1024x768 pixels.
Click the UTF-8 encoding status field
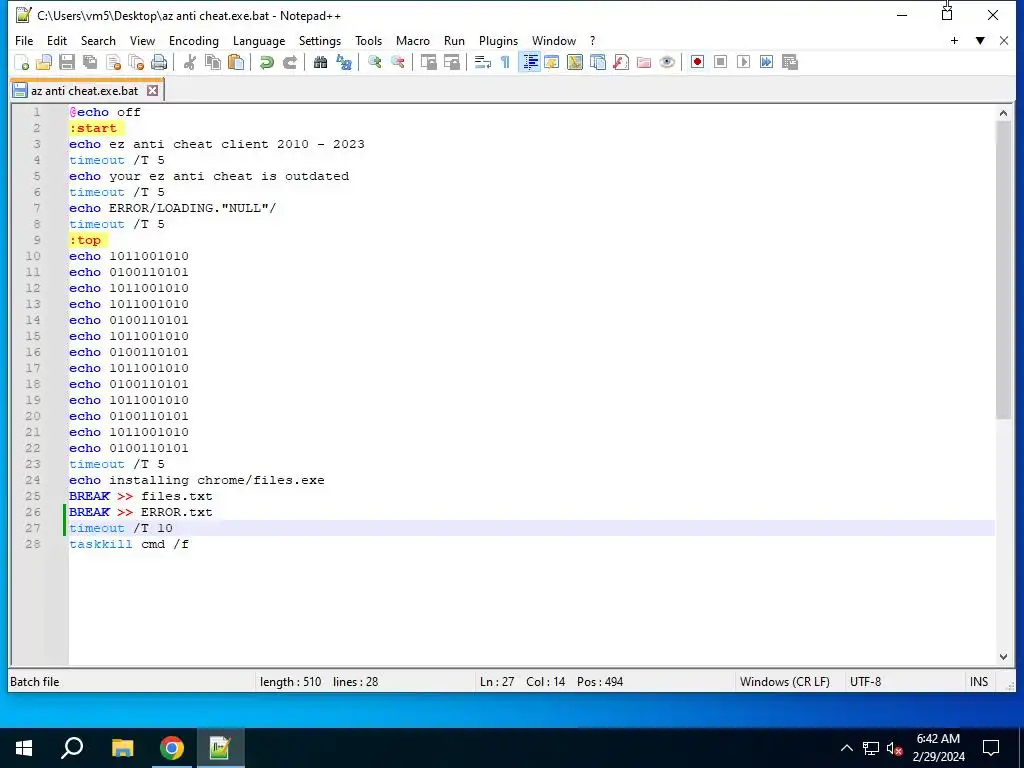(865, 682)
